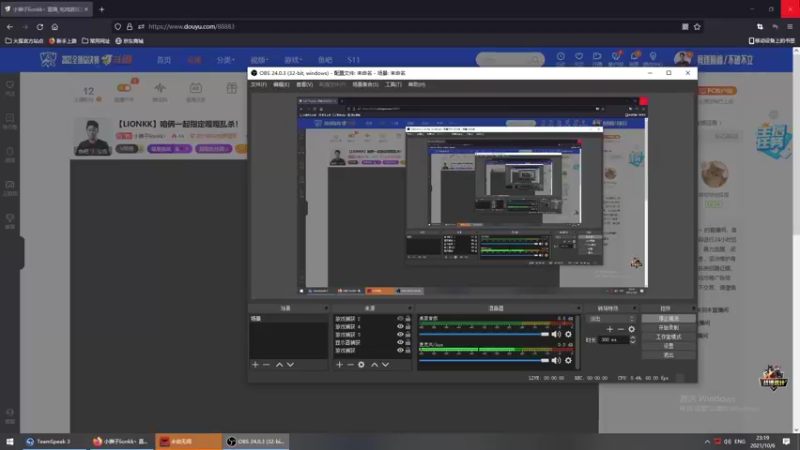Expand the 分类 dropdown in Douyu nav
This screenshot has height=450, width=800.
coord(225,60)
